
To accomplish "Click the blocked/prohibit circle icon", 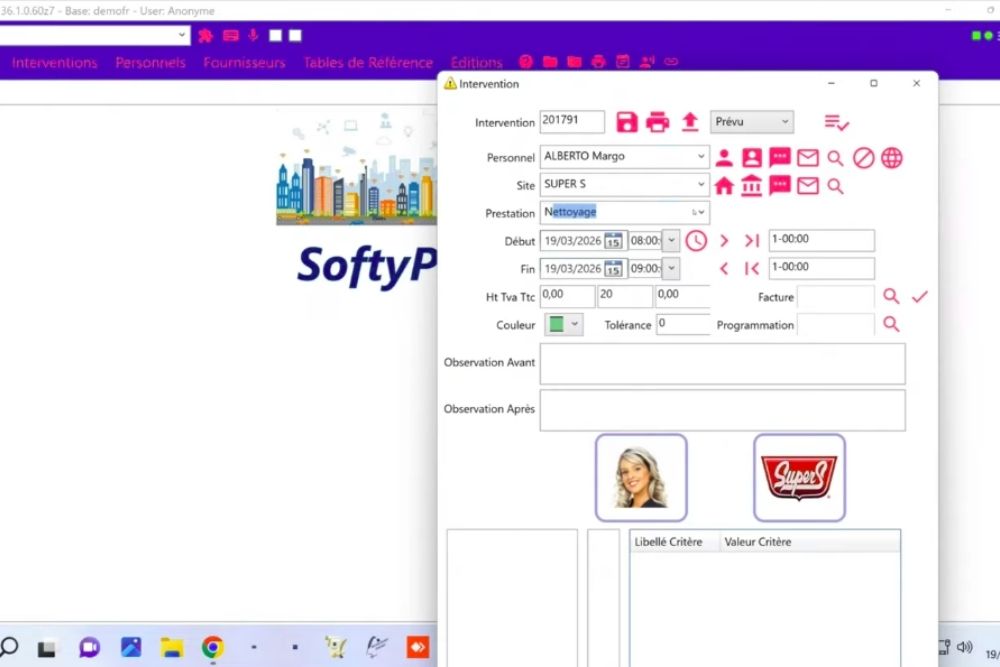I will [x=864, y=158].
